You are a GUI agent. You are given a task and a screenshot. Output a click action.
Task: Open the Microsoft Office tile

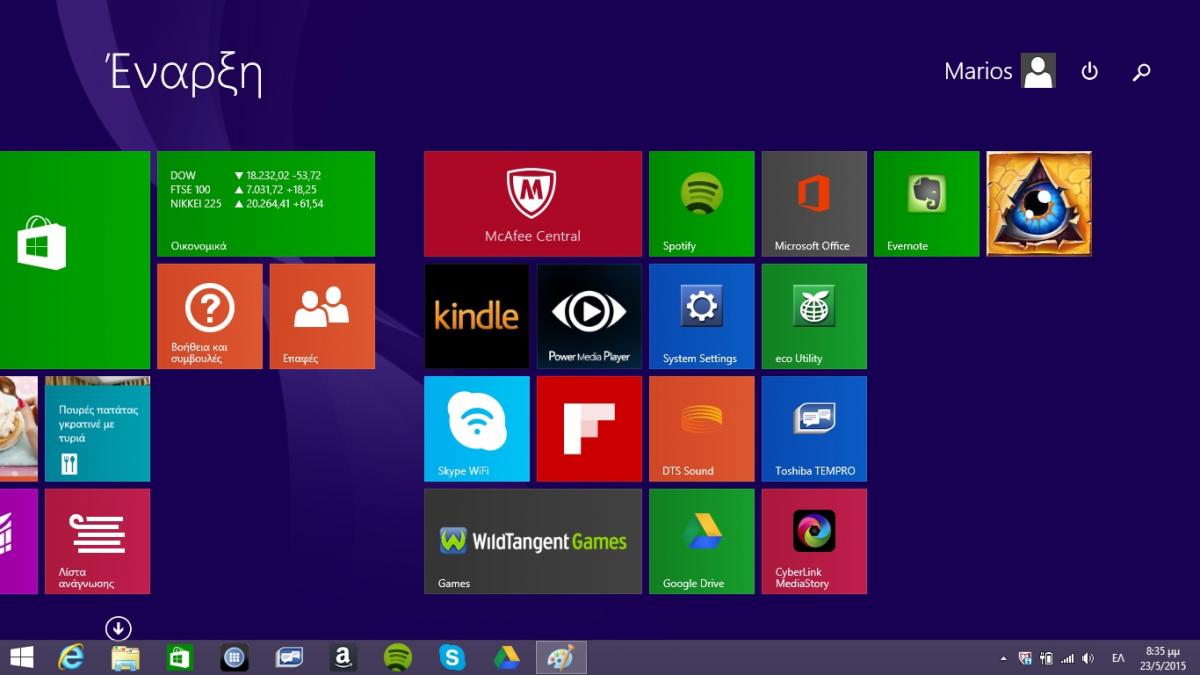(814, 204)
